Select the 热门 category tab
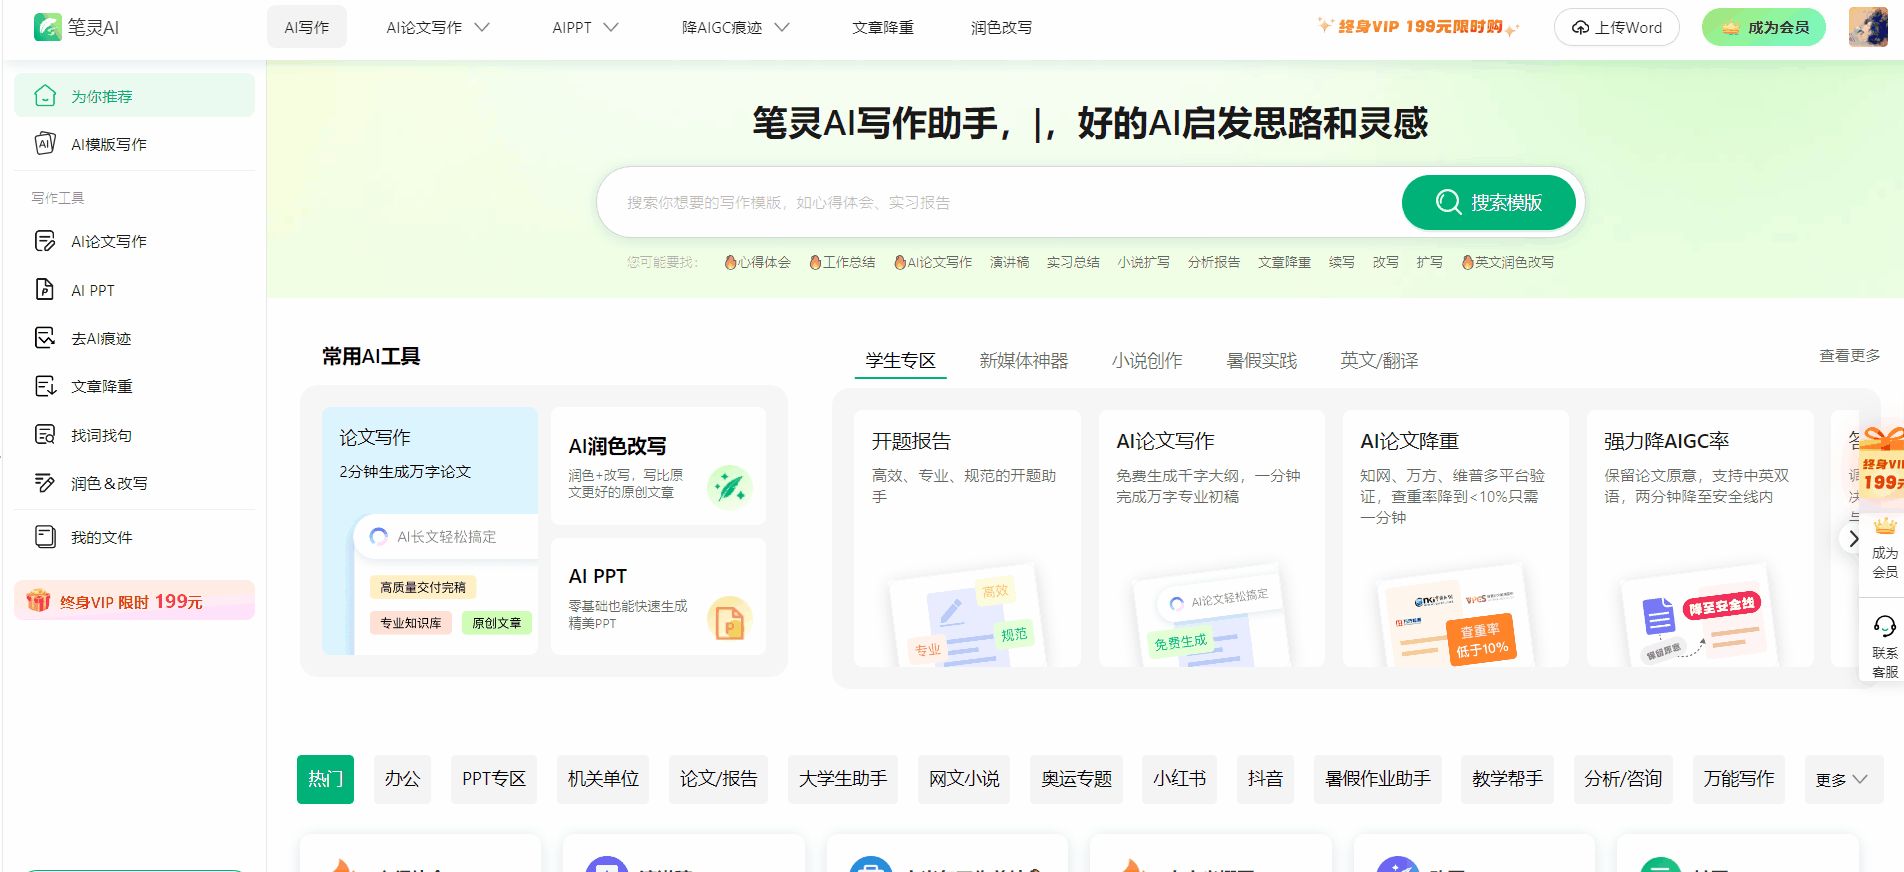The width and height of the screenshot is (1904, 872). click(x=325, y=779)
